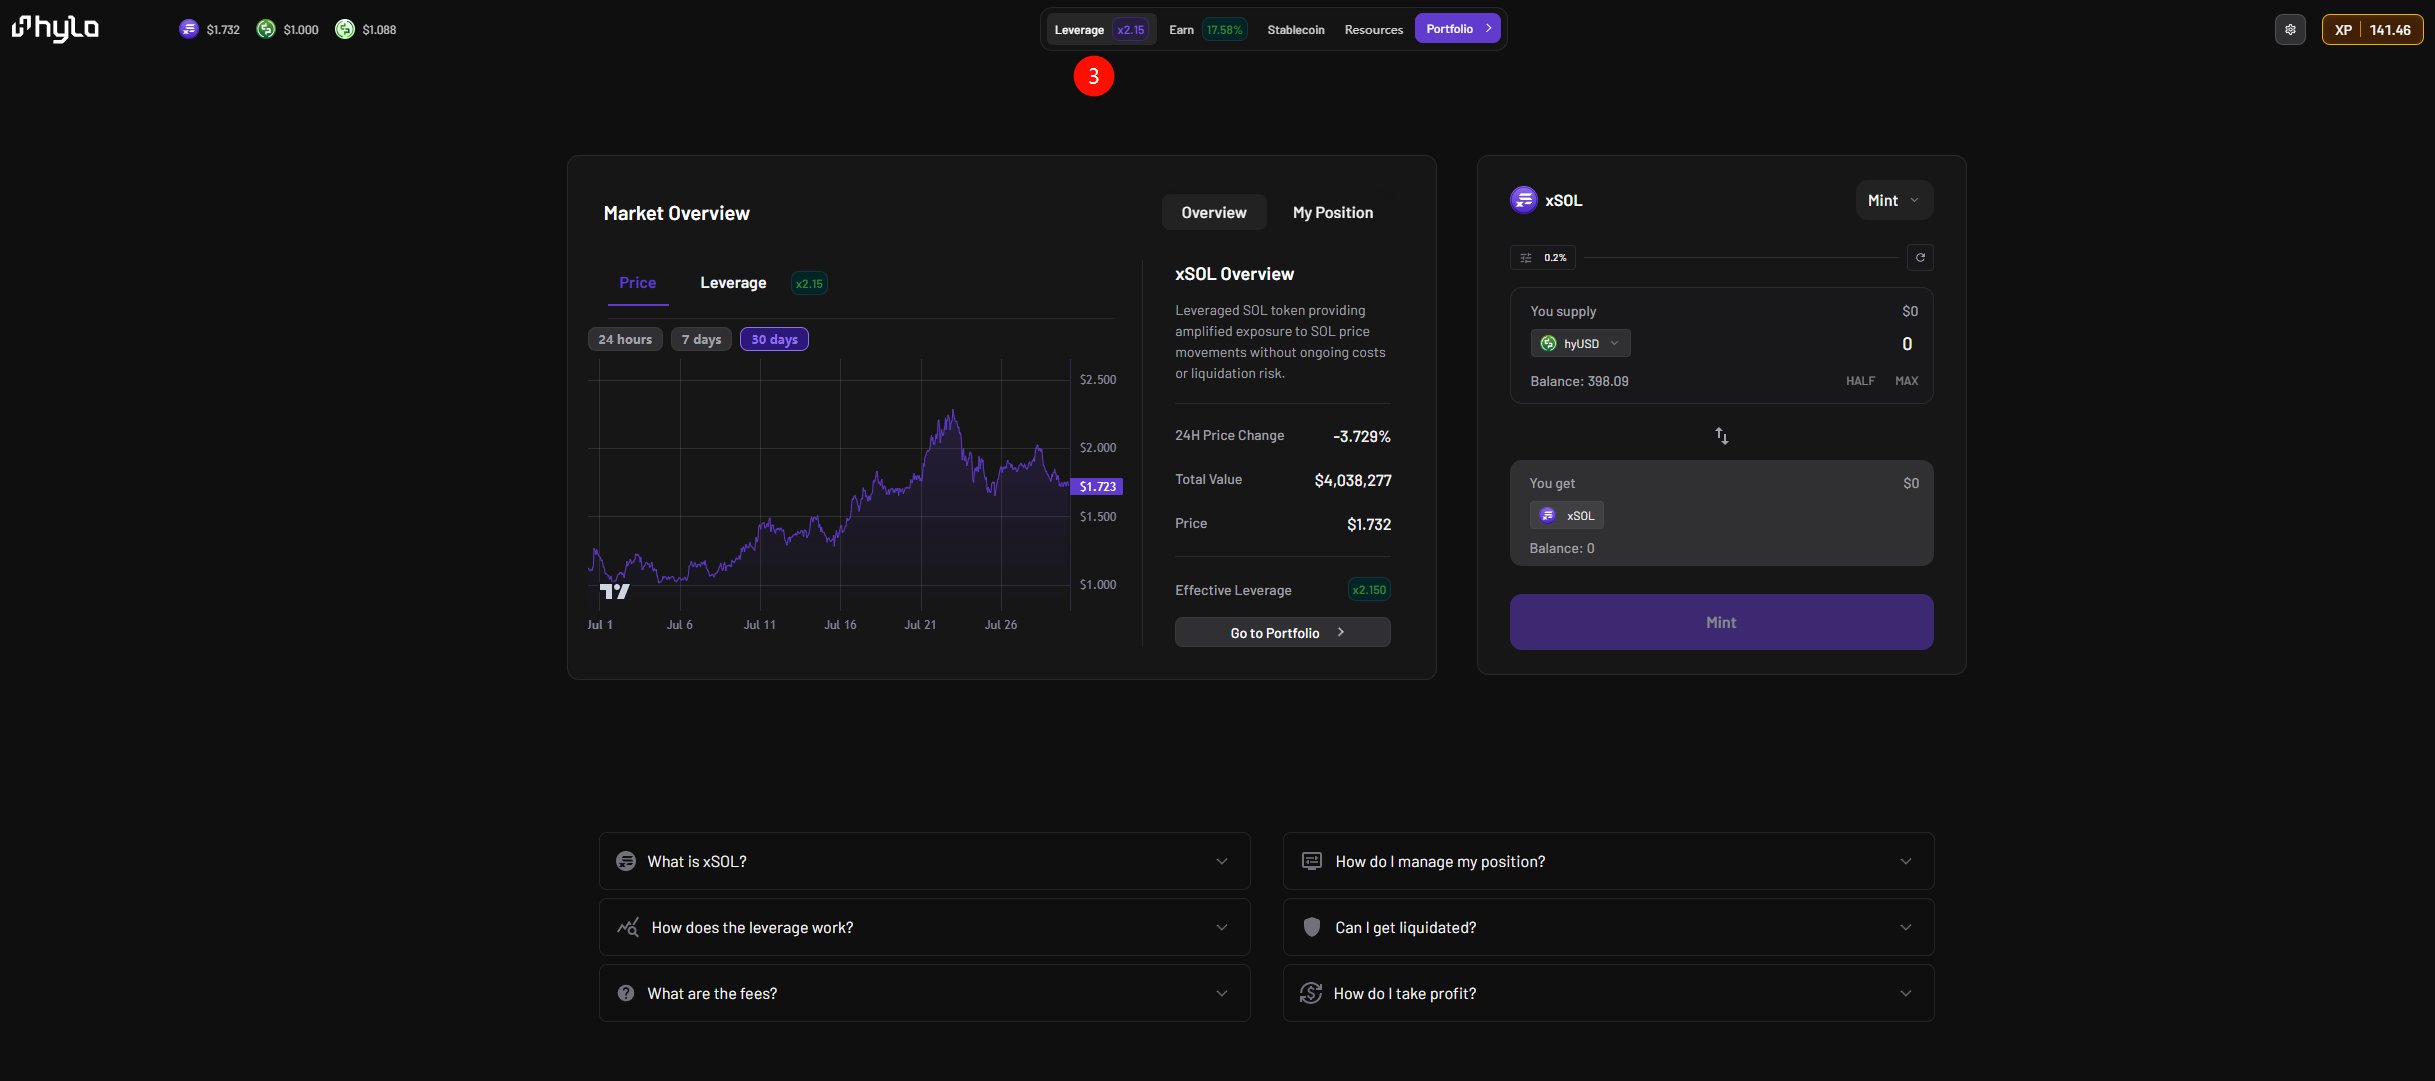Click the refresh quote icon
Image resolution: width=2435 pixels, height=1081 pixels.
click(1919, 257)
